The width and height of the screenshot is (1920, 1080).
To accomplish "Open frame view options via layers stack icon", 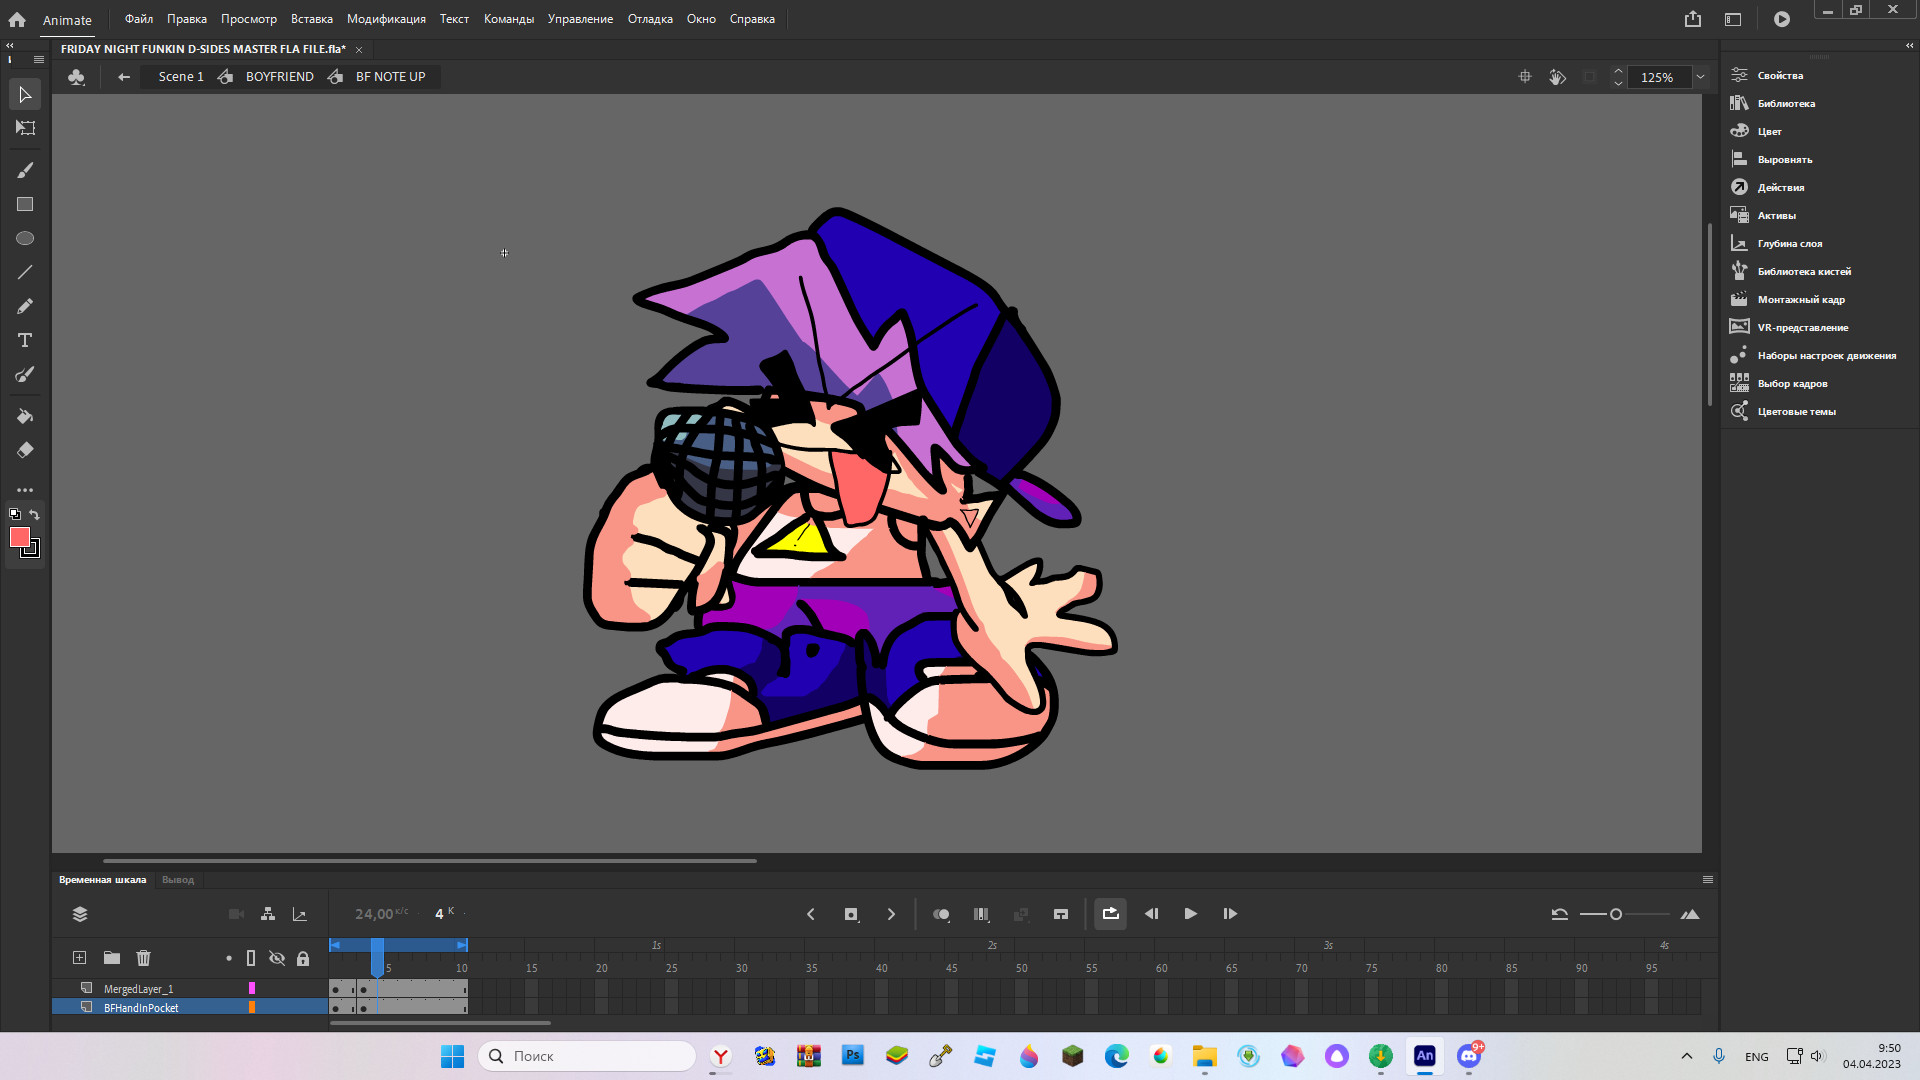I will point(79,913).
